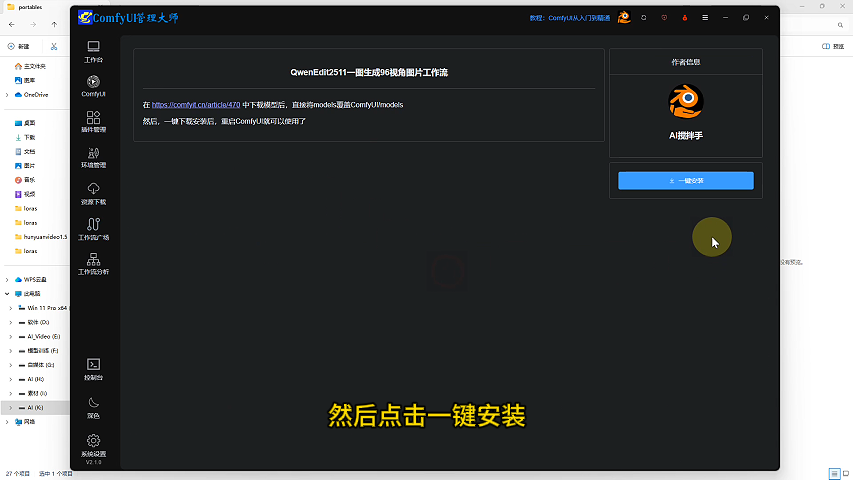Screen dimensions: 854x480
Task: Click the 作者信息 panel header
Action: [686, 62]
